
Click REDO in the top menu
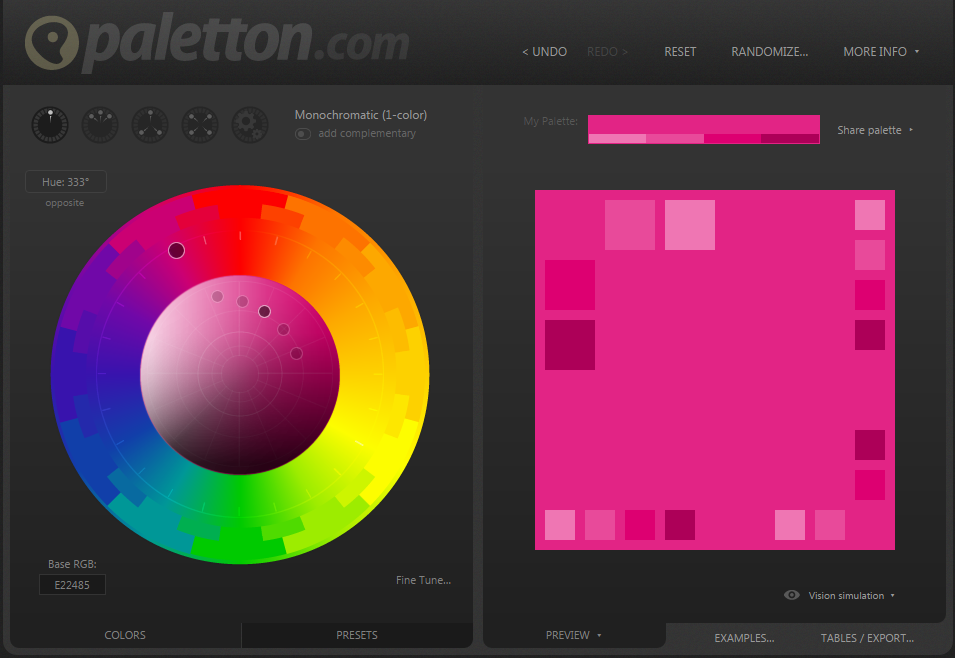(x=607, y=52)
